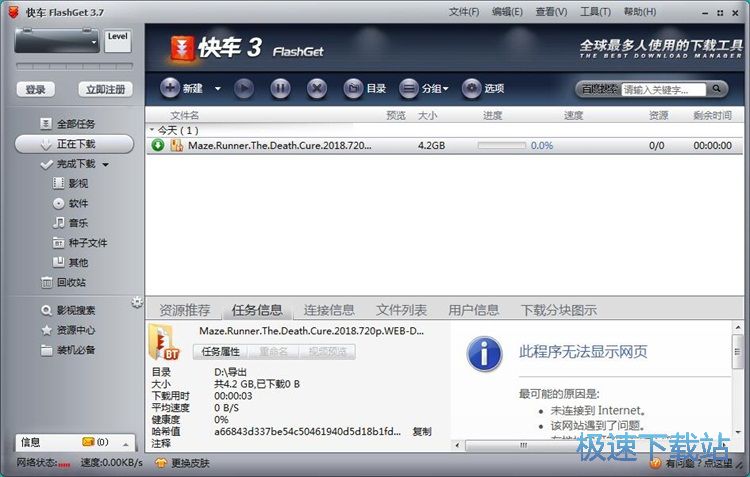Switch to the 下载分块图示 tab
The width and height of the screenshot is (750, 477).
point(559,311)
